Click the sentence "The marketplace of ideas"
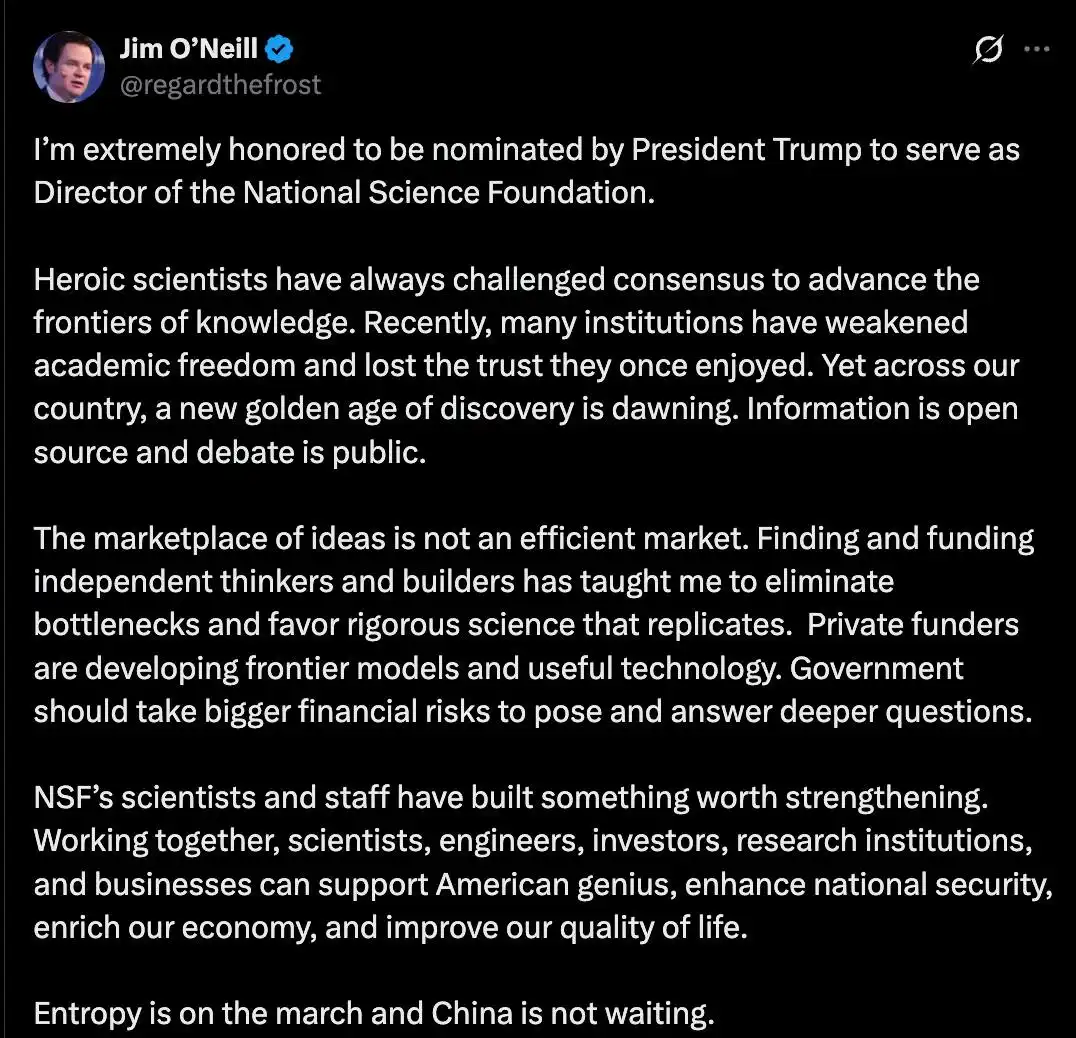 (x=391, y=539)
